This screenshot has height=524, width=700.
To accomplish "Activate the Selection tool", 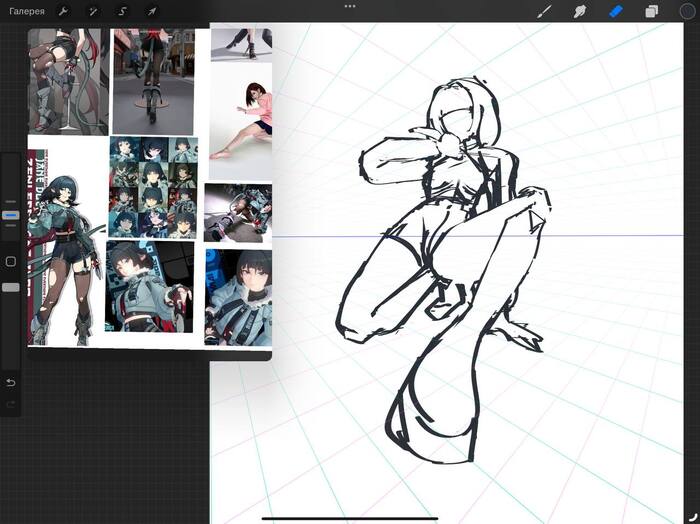I will 122,11.
